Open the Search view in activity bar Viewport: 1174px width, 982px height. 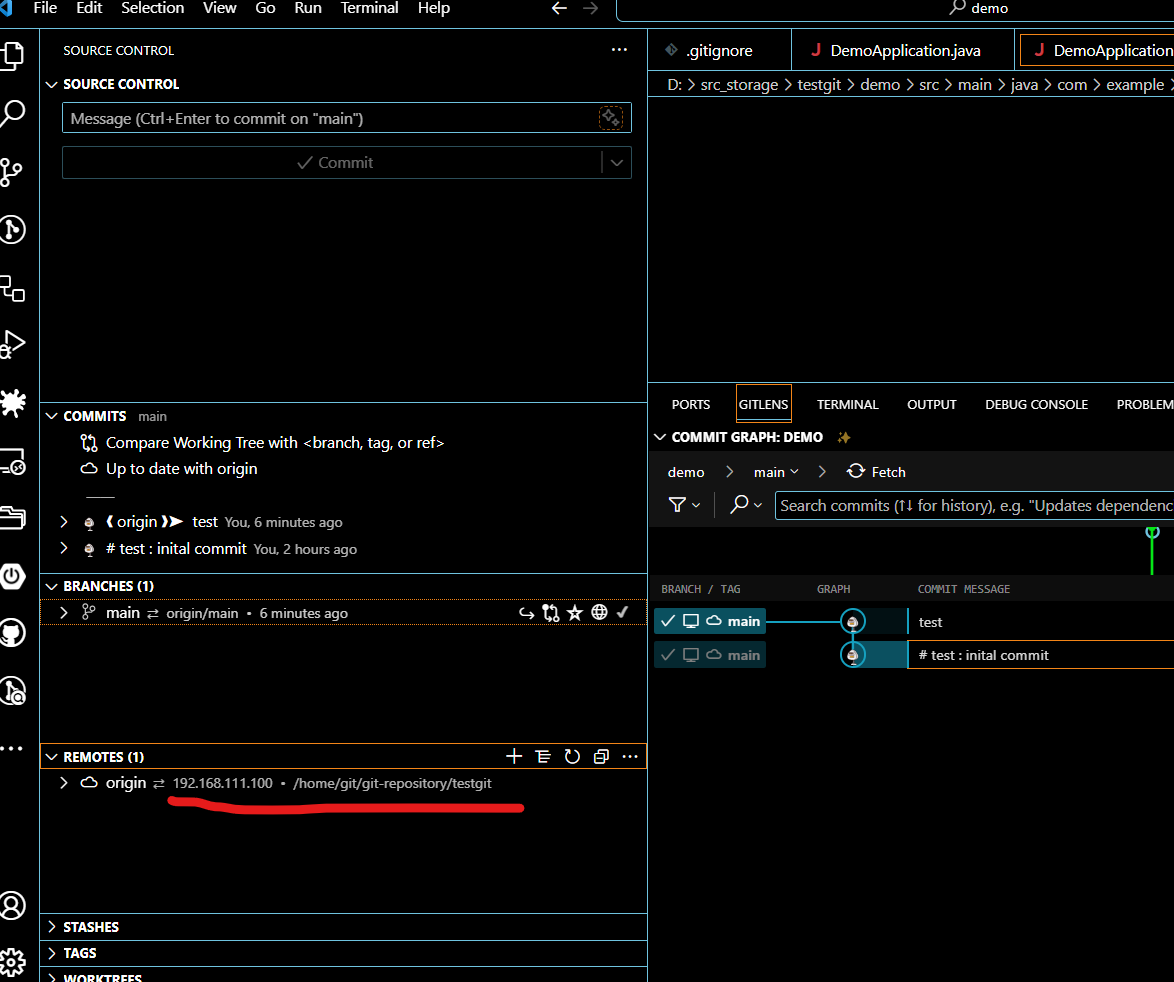(13, 114)
